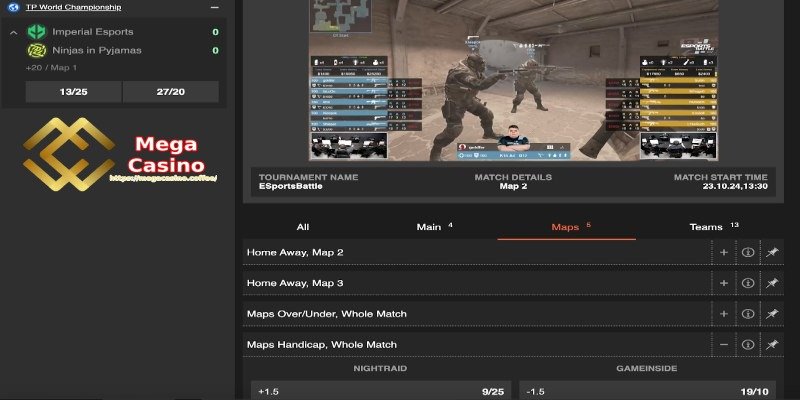Pick the 13/25 odds button
This screenshot has width=800, height=400.
(x=73, y=92)
